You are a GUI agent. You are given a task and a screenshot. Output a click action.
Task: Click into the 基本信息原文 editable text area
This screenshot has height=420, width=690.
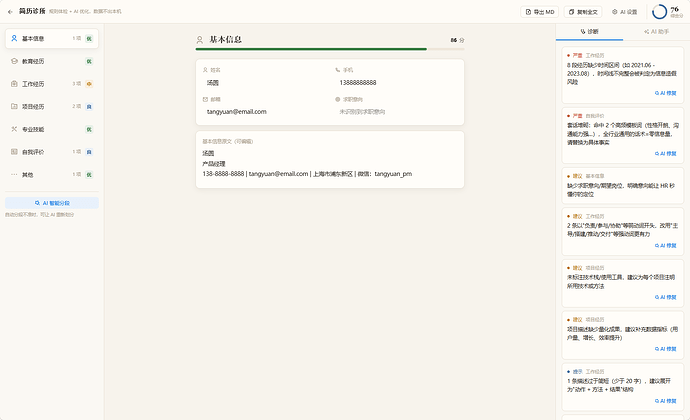tap(330, 164)
